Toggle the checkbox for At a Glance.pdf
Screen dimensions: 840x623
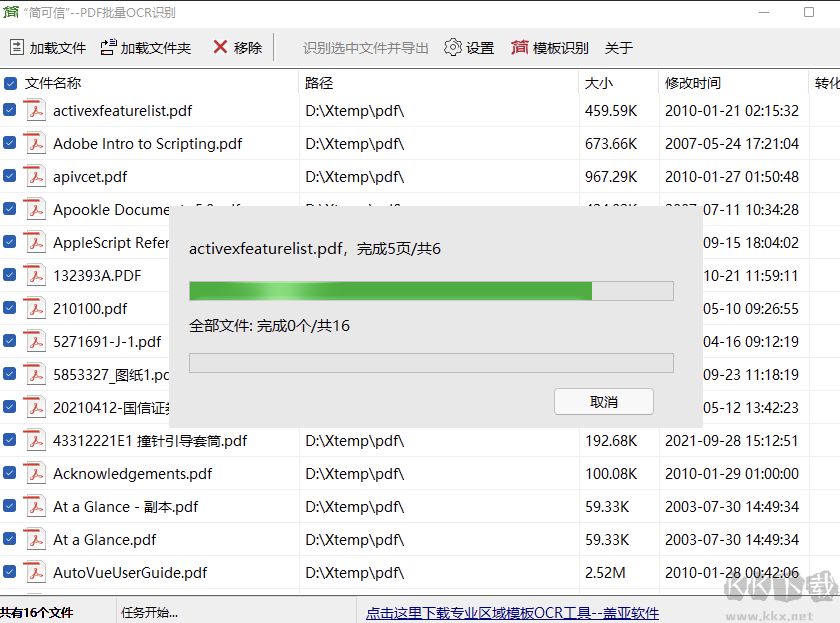click(10, 539)
